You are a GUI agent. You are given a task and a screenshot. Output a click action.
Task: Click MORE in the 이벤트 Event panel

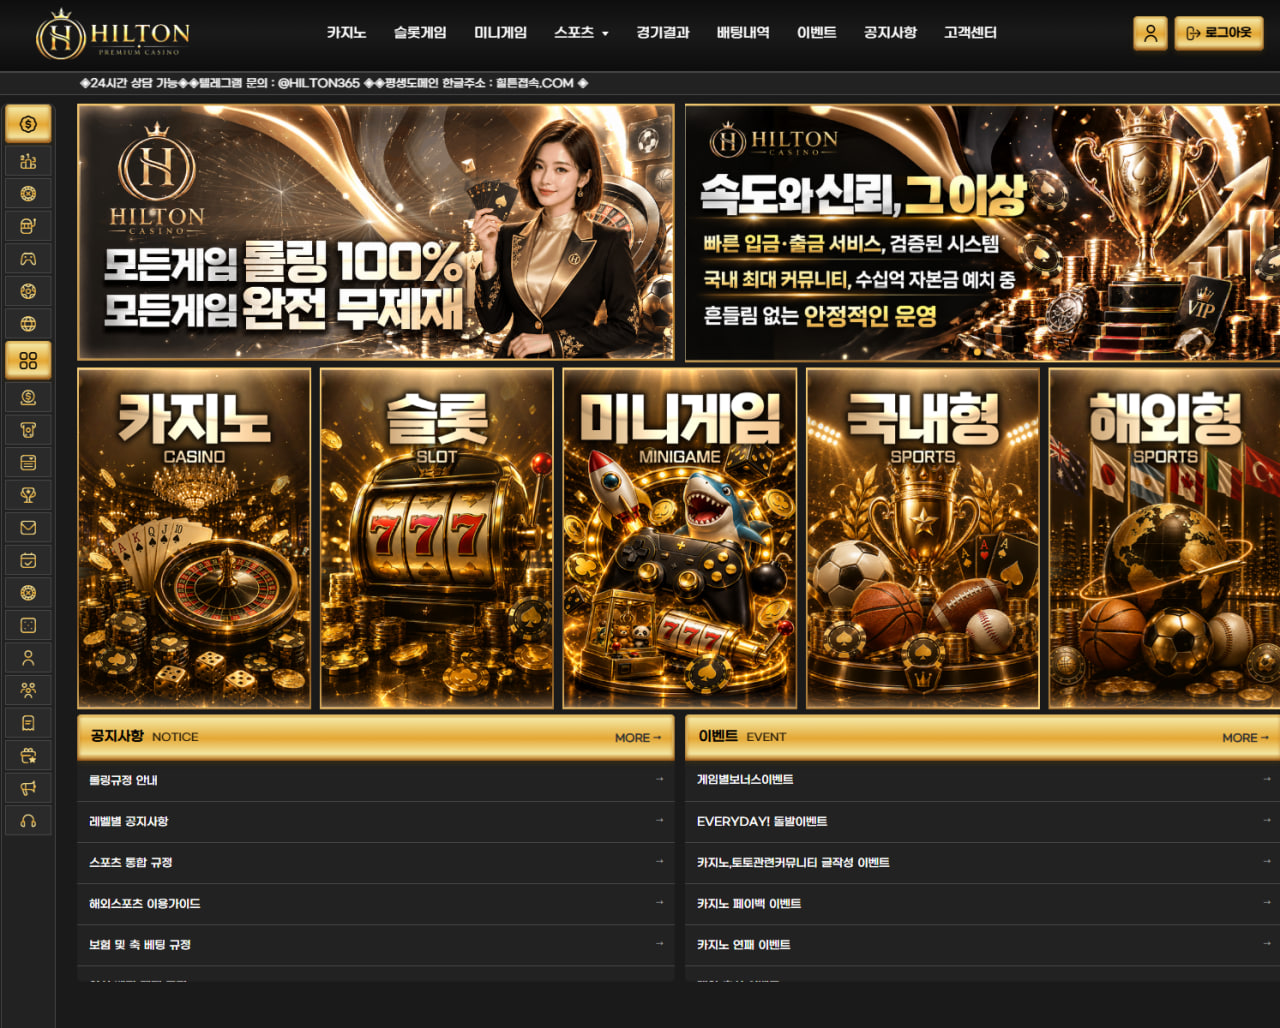1245,738
